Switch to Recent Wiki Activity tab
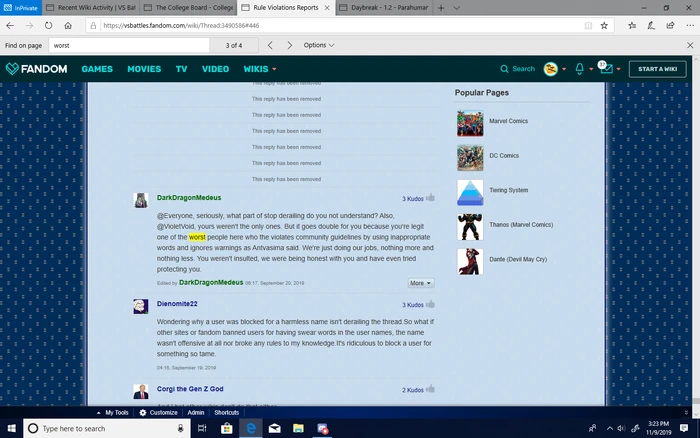This screenshot has height=438, width=700. tap(92, 8)
